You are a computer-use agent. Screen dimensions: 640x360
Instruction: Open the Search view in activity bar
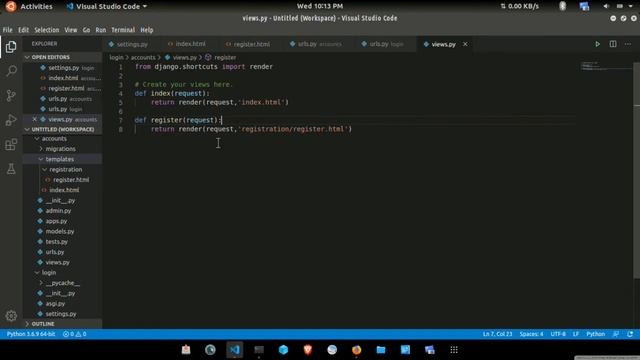pyautogui.click(x=11, y=71)
